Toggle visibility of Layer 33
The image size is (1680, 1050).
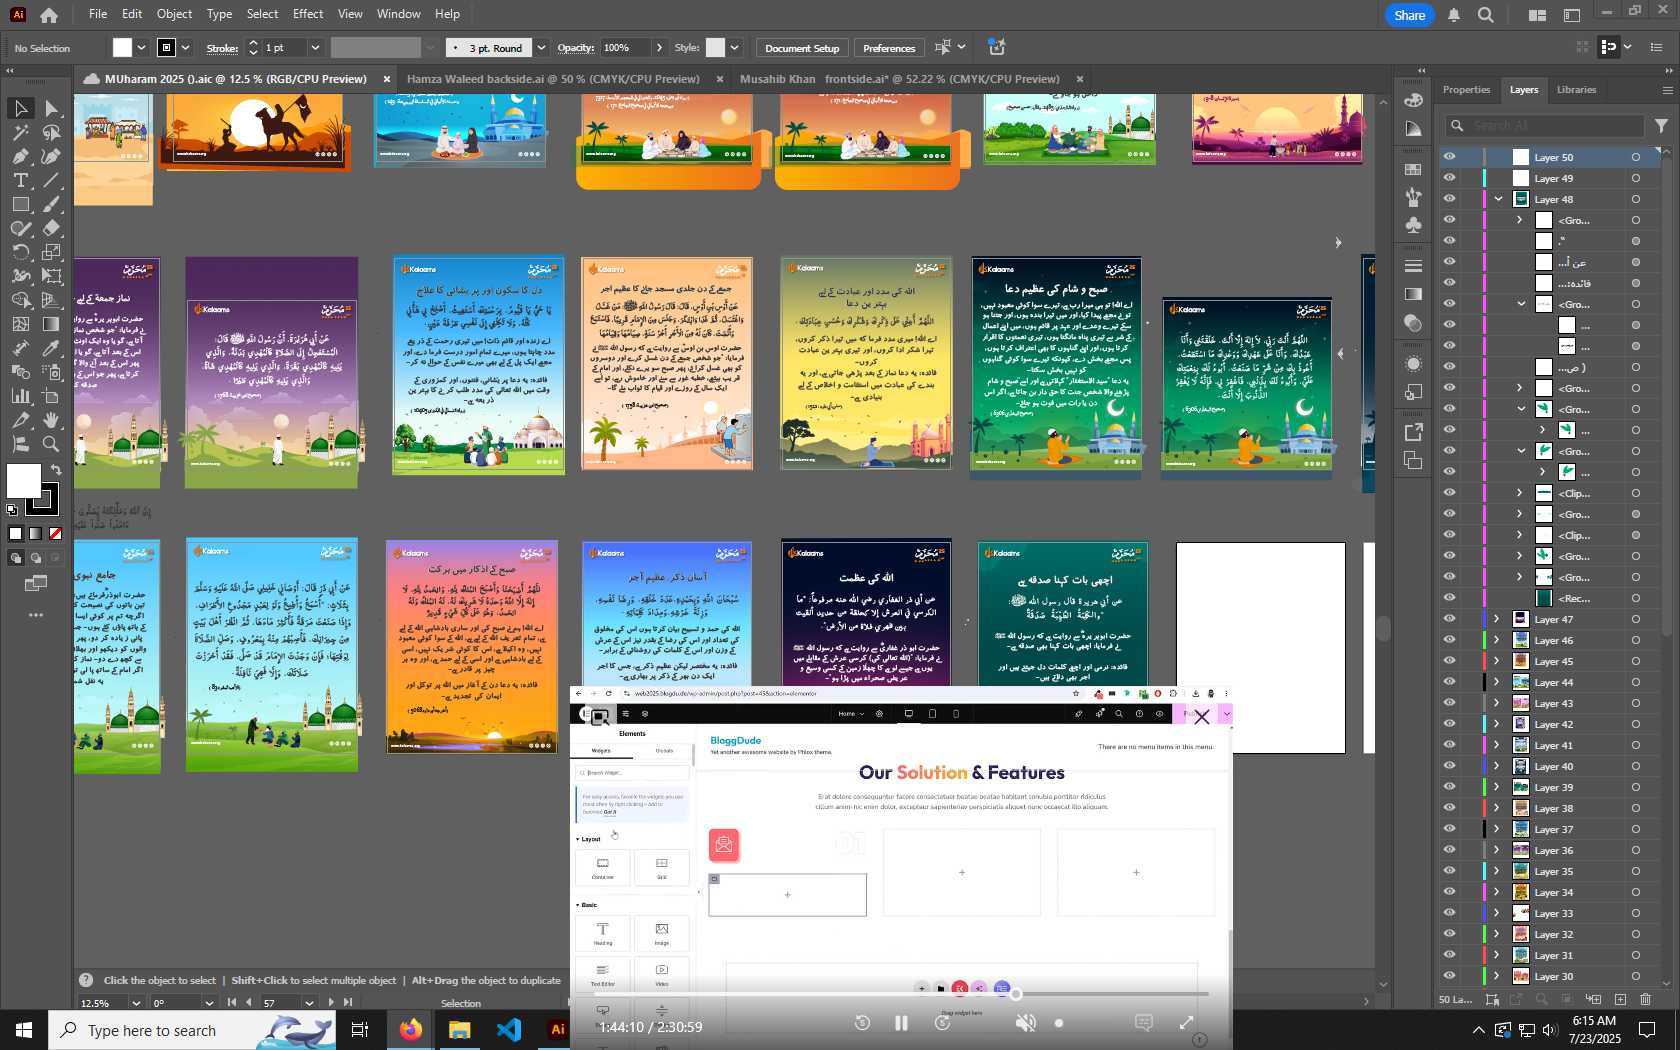[1449, 913]
